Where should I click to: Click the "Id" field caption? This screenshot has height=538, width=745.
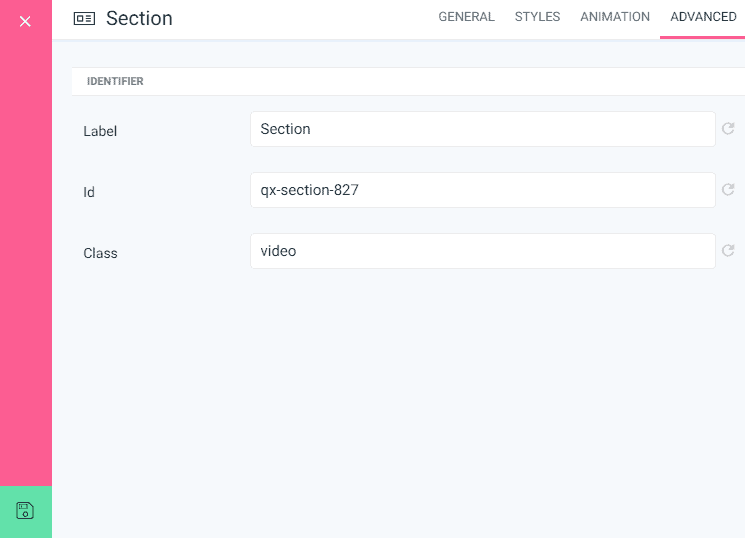[89, 192]
